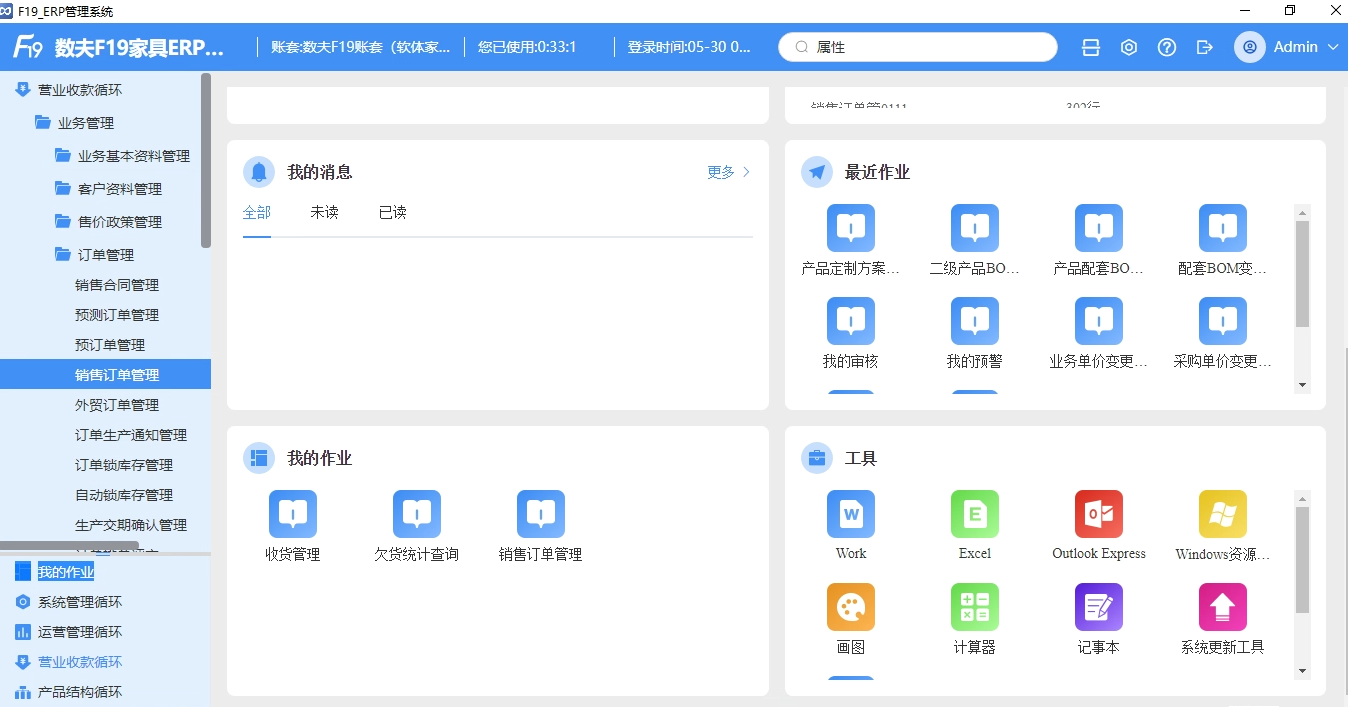Open 自动锁库存管理 tree item
The image size is (1348, 707).
[124, 495]
